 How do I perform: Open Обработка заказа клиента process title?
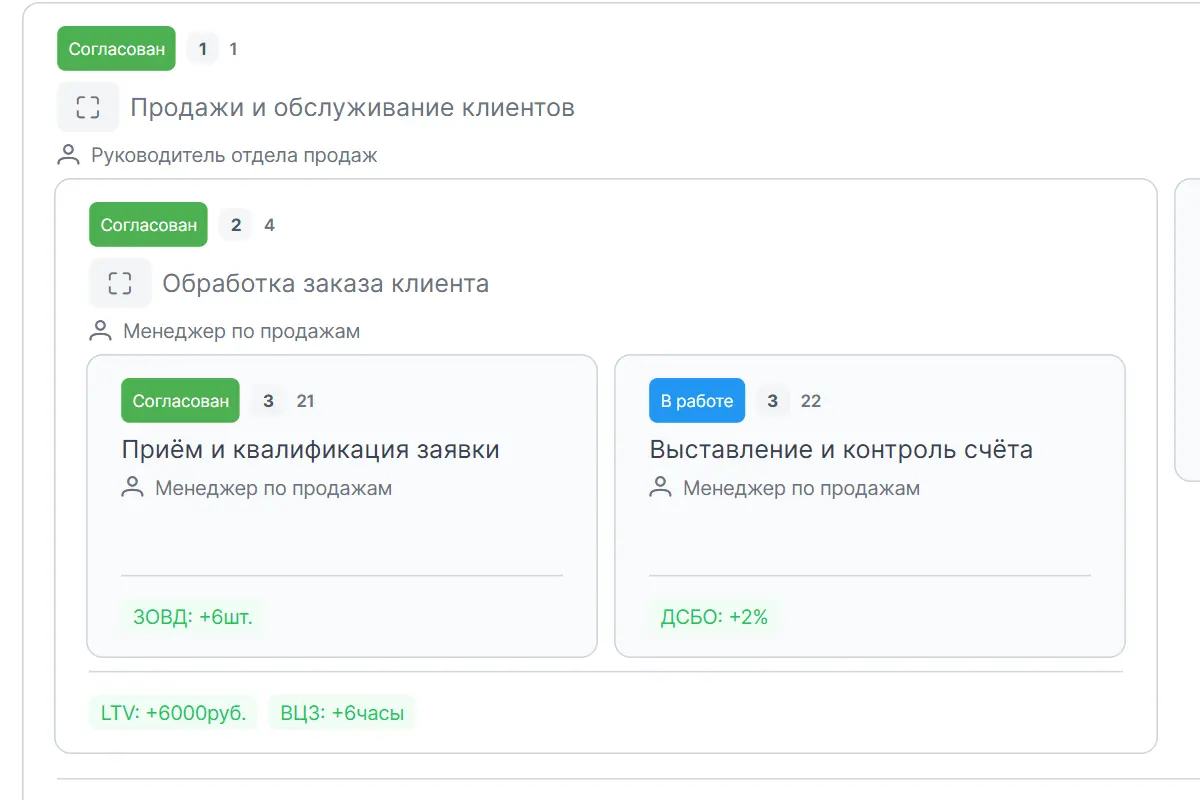[326, 283]
